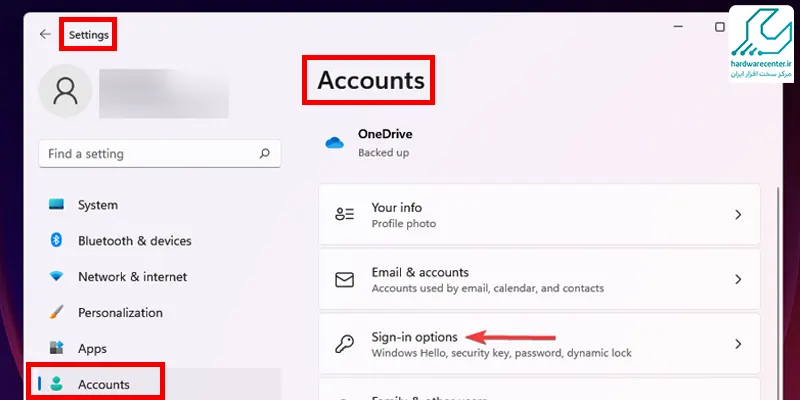
Task: Click the Sign-in options key icon
Action: [344, 344]
